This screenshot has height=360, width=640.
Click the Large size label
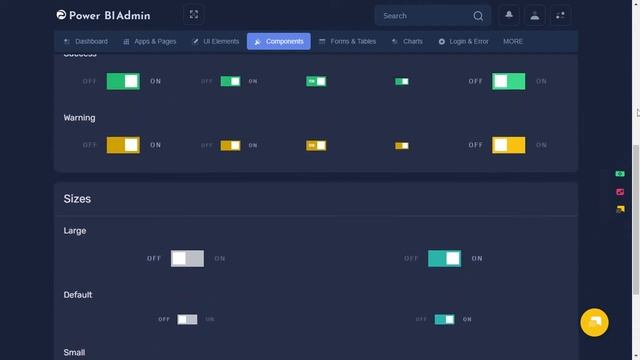tap(75, 231)
